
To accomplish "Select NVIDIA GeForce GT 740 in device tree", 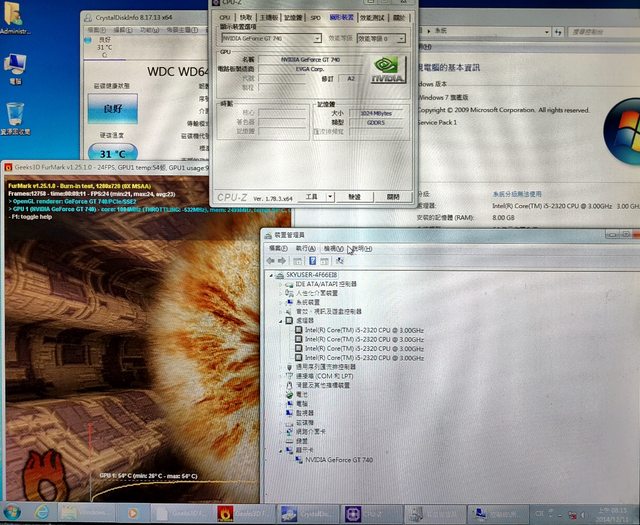I will (x=339, y=458).
